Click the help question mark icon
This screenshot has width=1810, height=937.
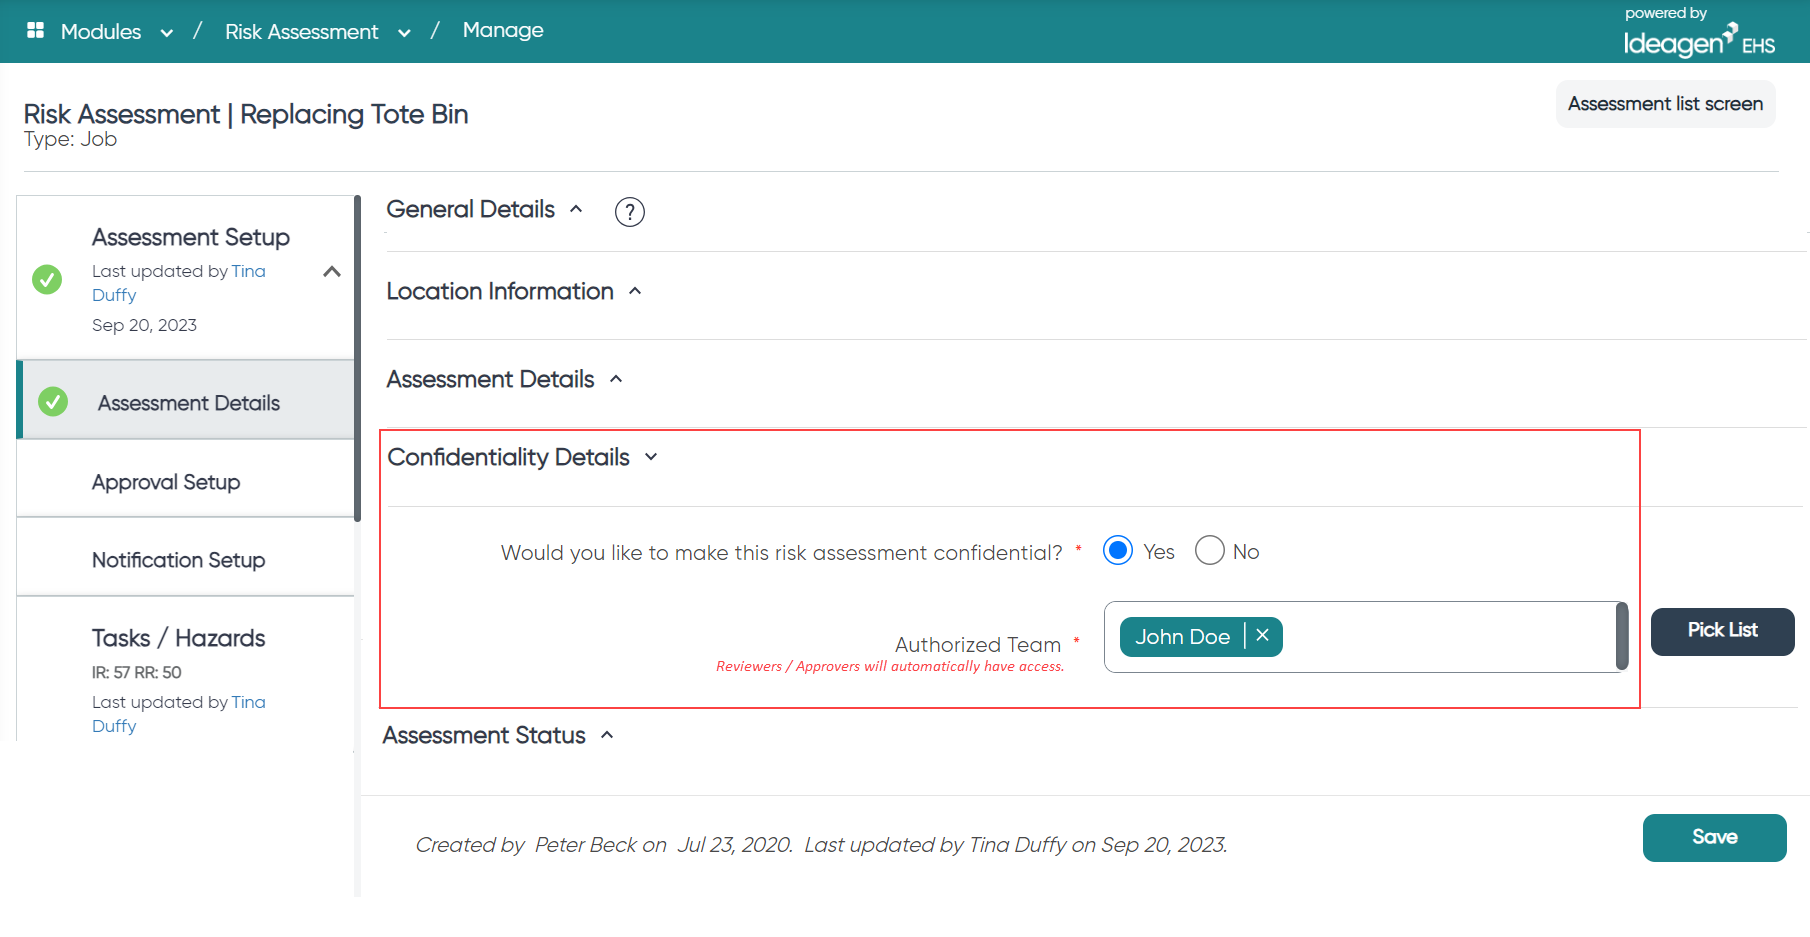point(630,212)
